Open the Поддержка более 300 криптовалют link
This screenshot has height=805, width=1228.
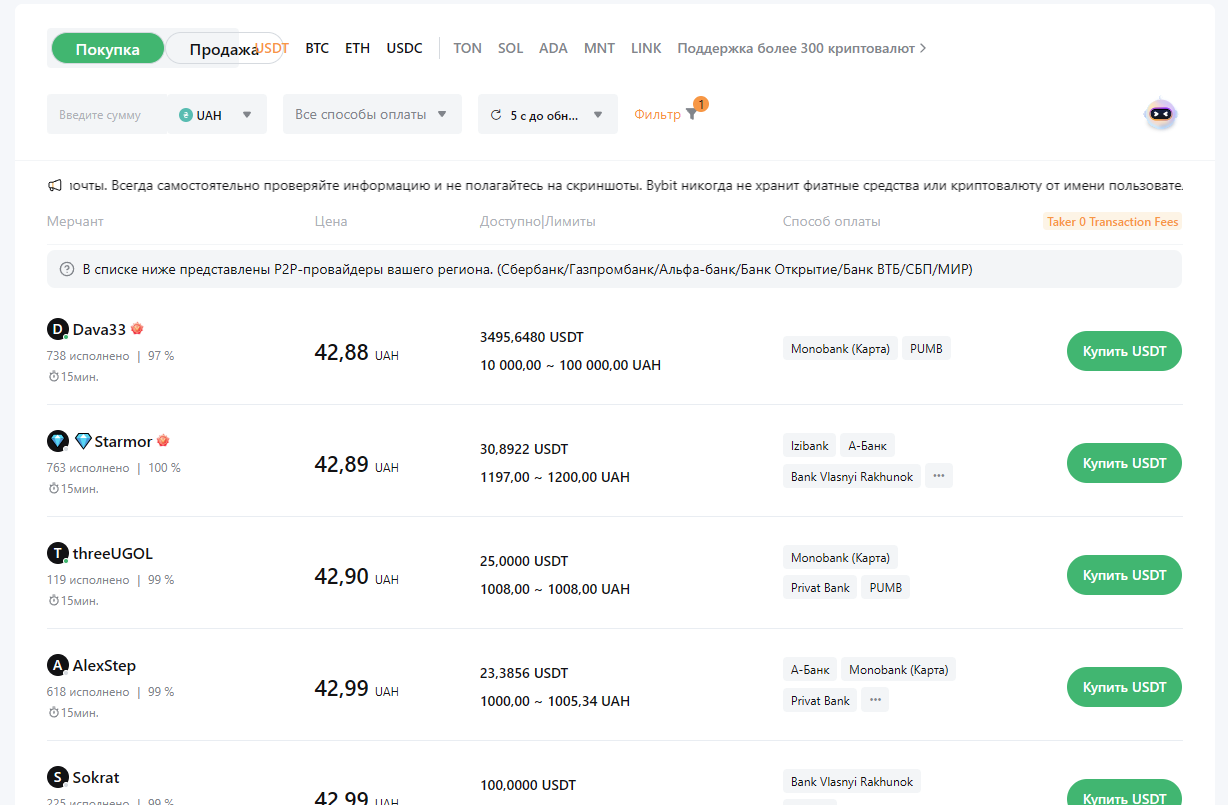pyautogui.click(x=800, y=47)
